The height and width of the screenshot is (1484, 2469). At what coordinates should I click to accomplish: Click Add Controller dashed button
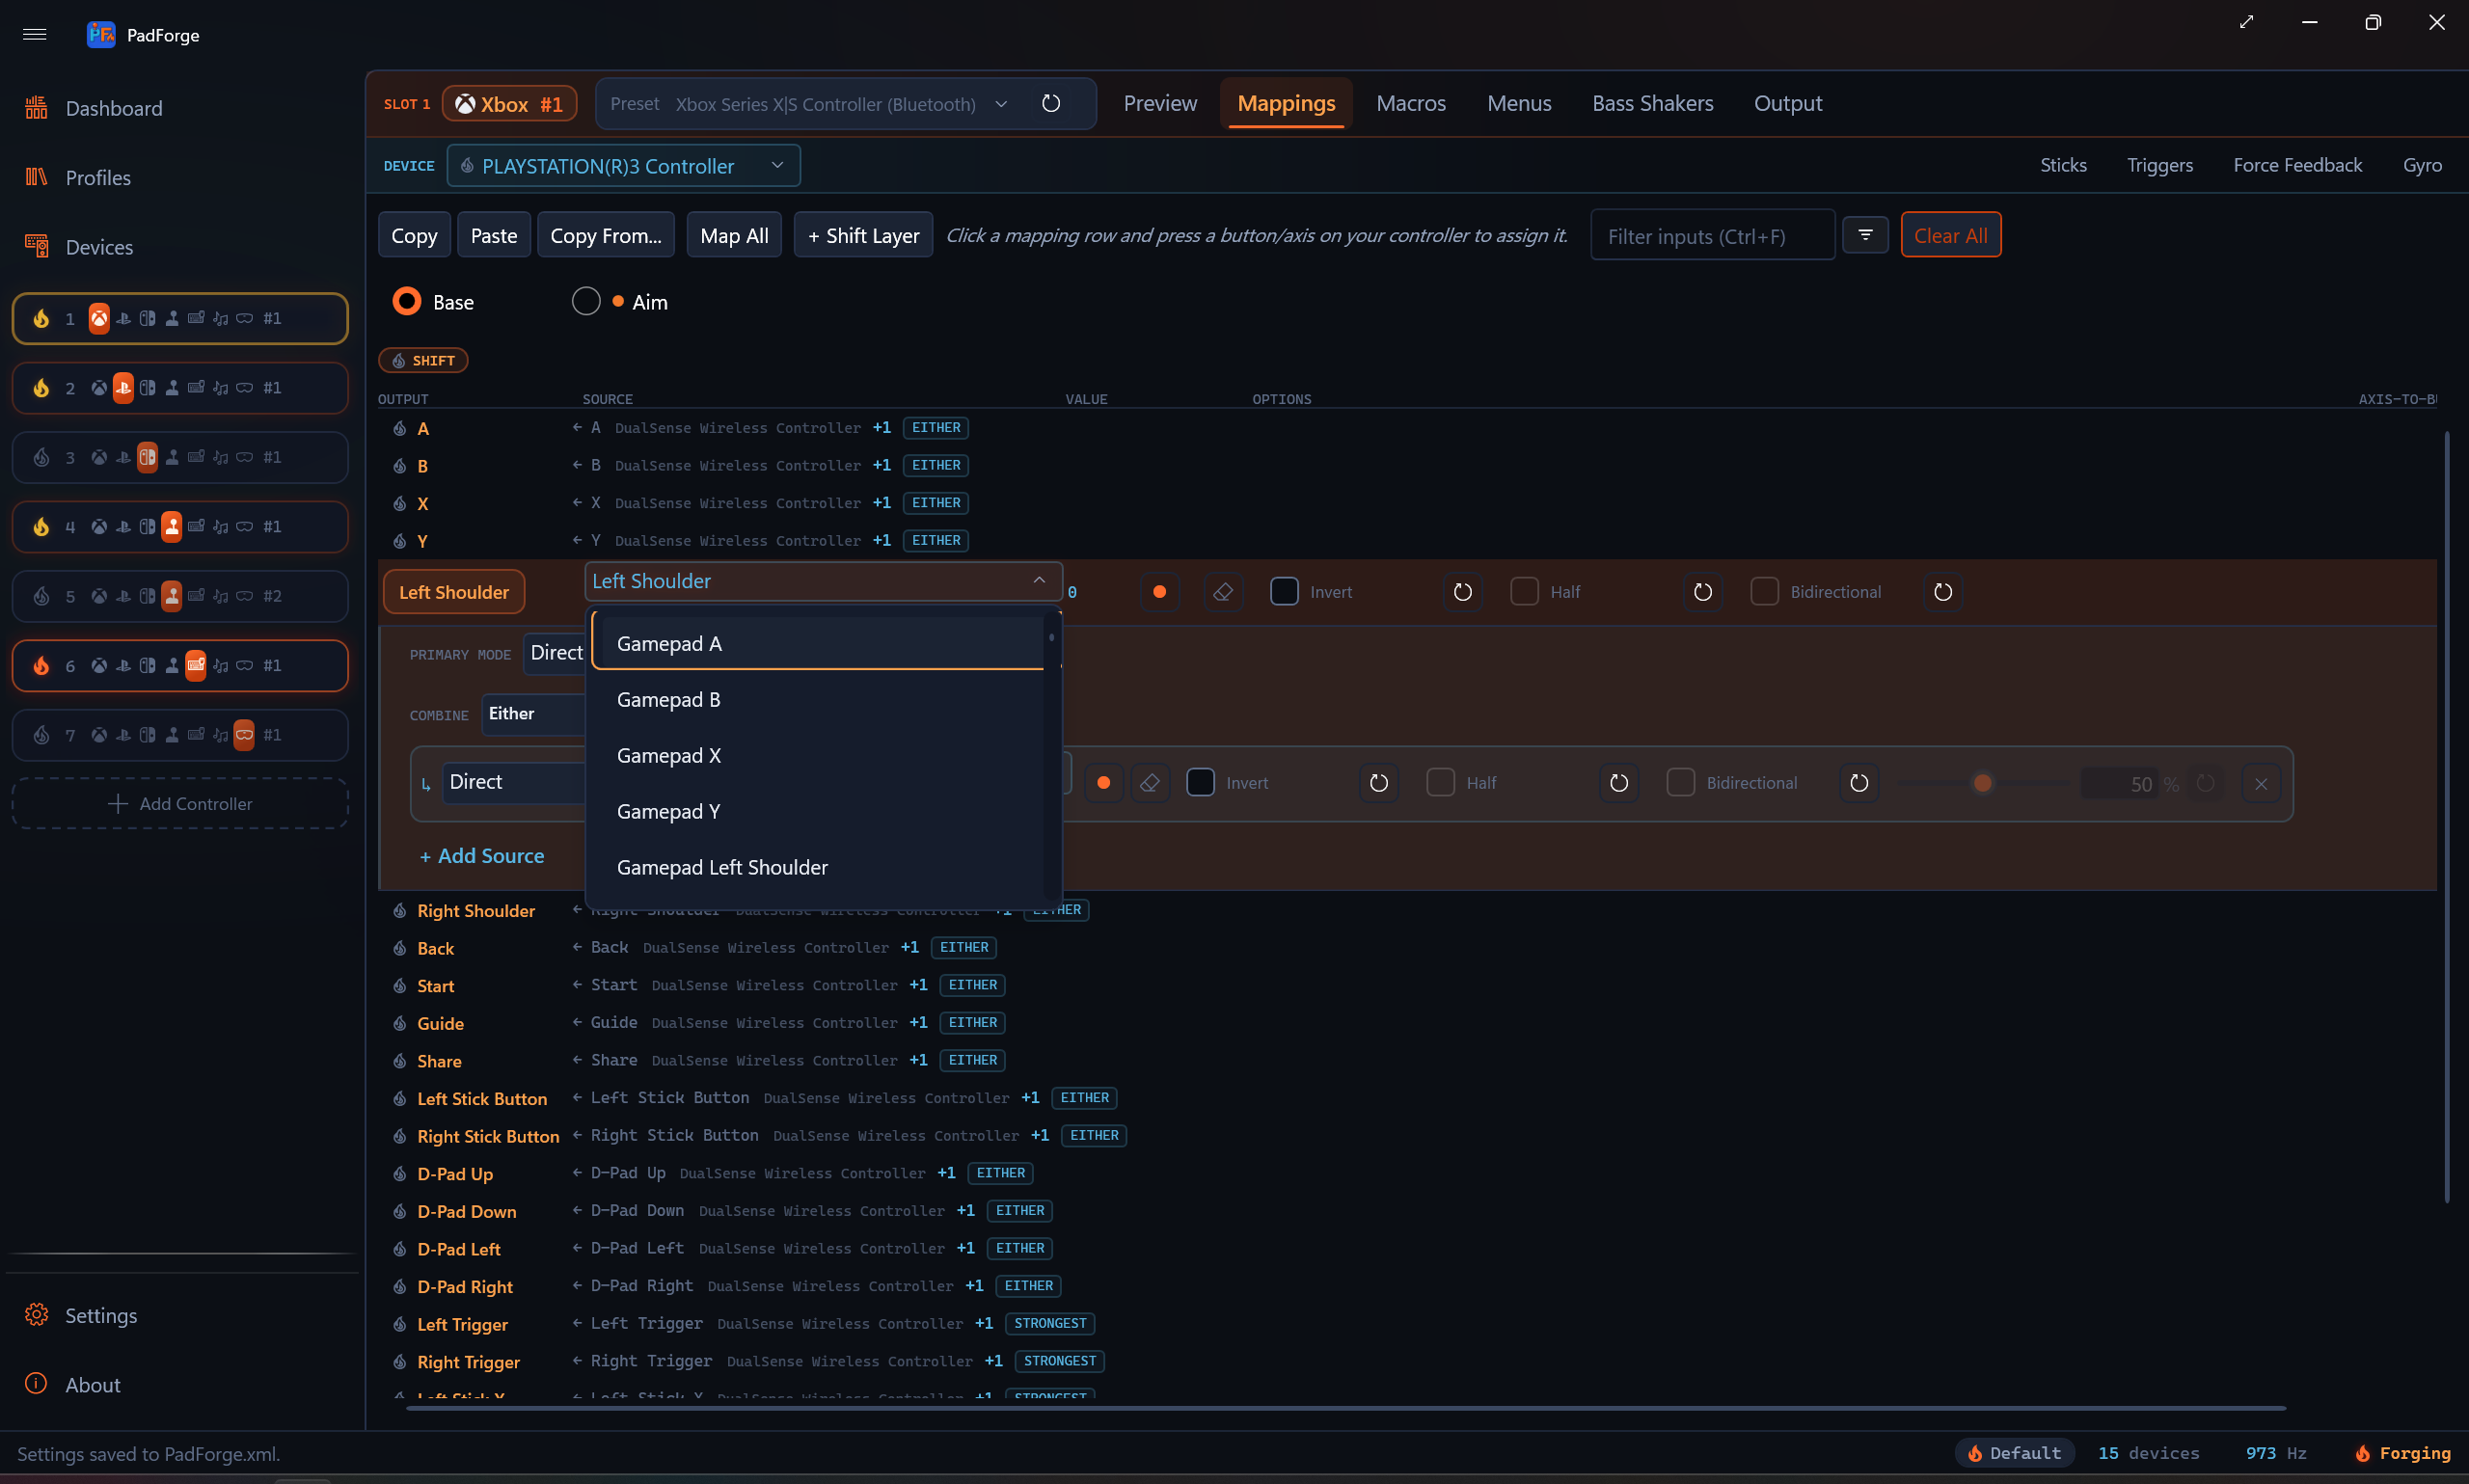coord(180,804)
